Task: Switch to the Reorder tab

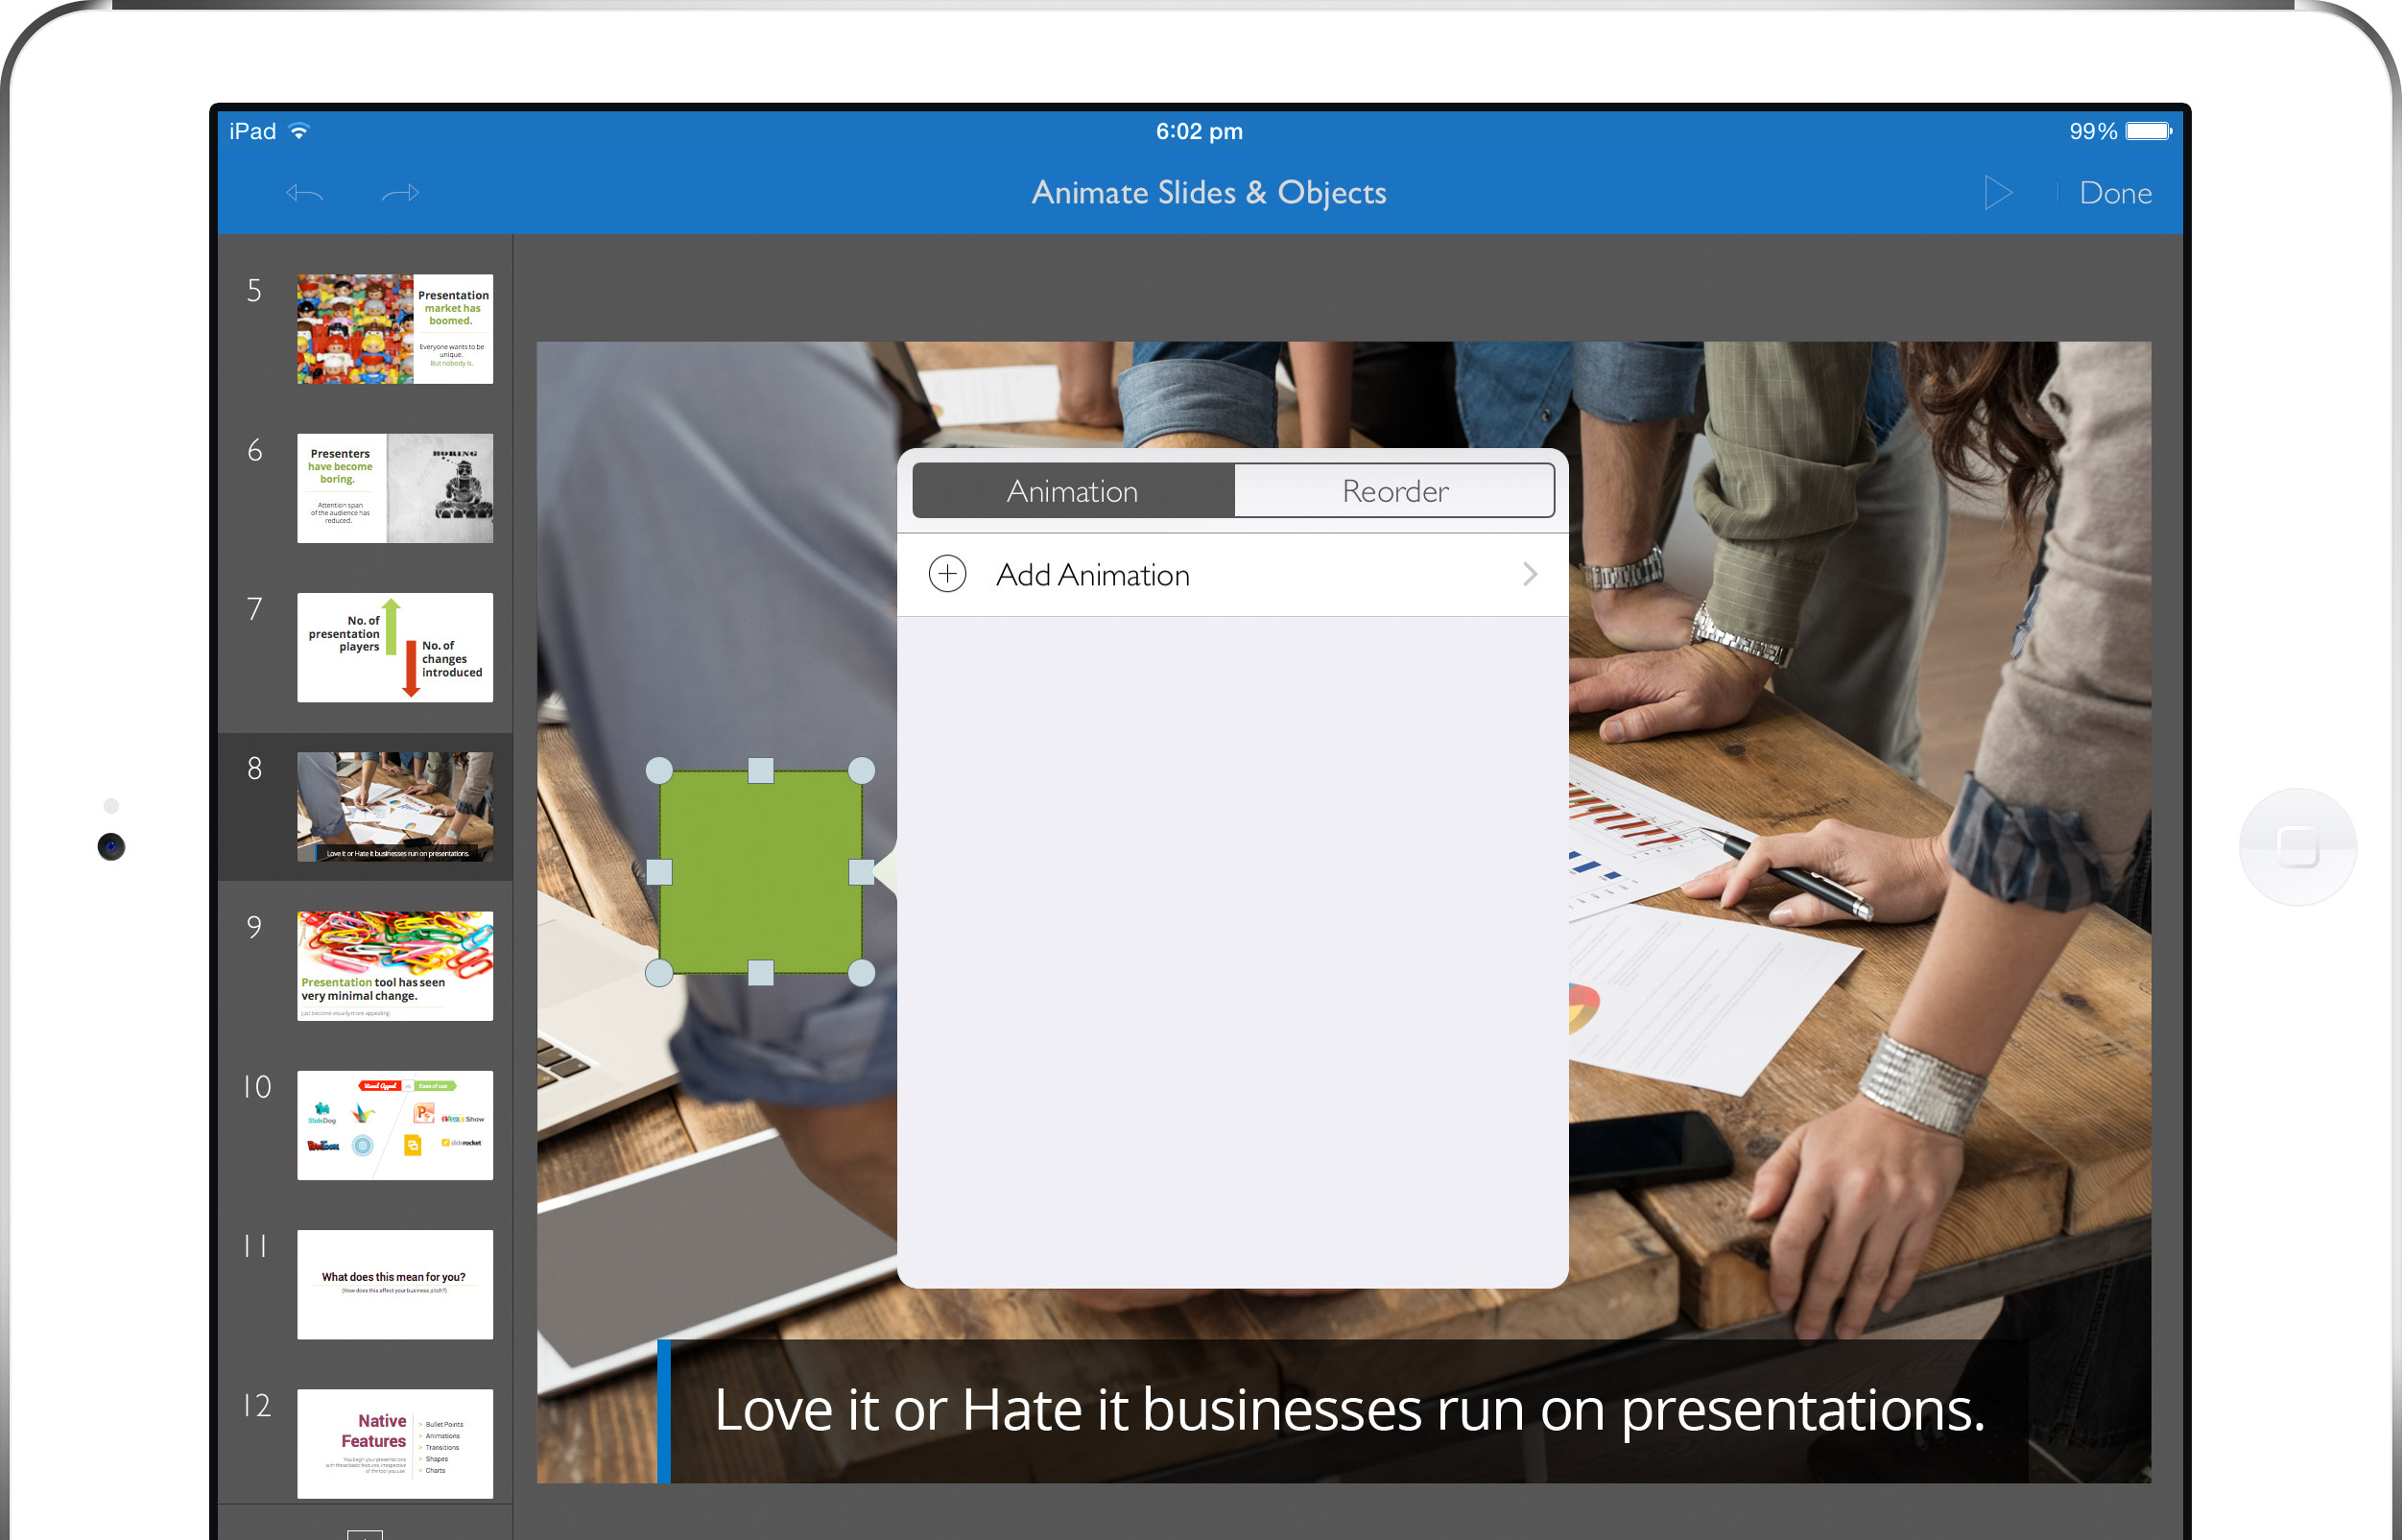Action: (x=1394, y=491)
